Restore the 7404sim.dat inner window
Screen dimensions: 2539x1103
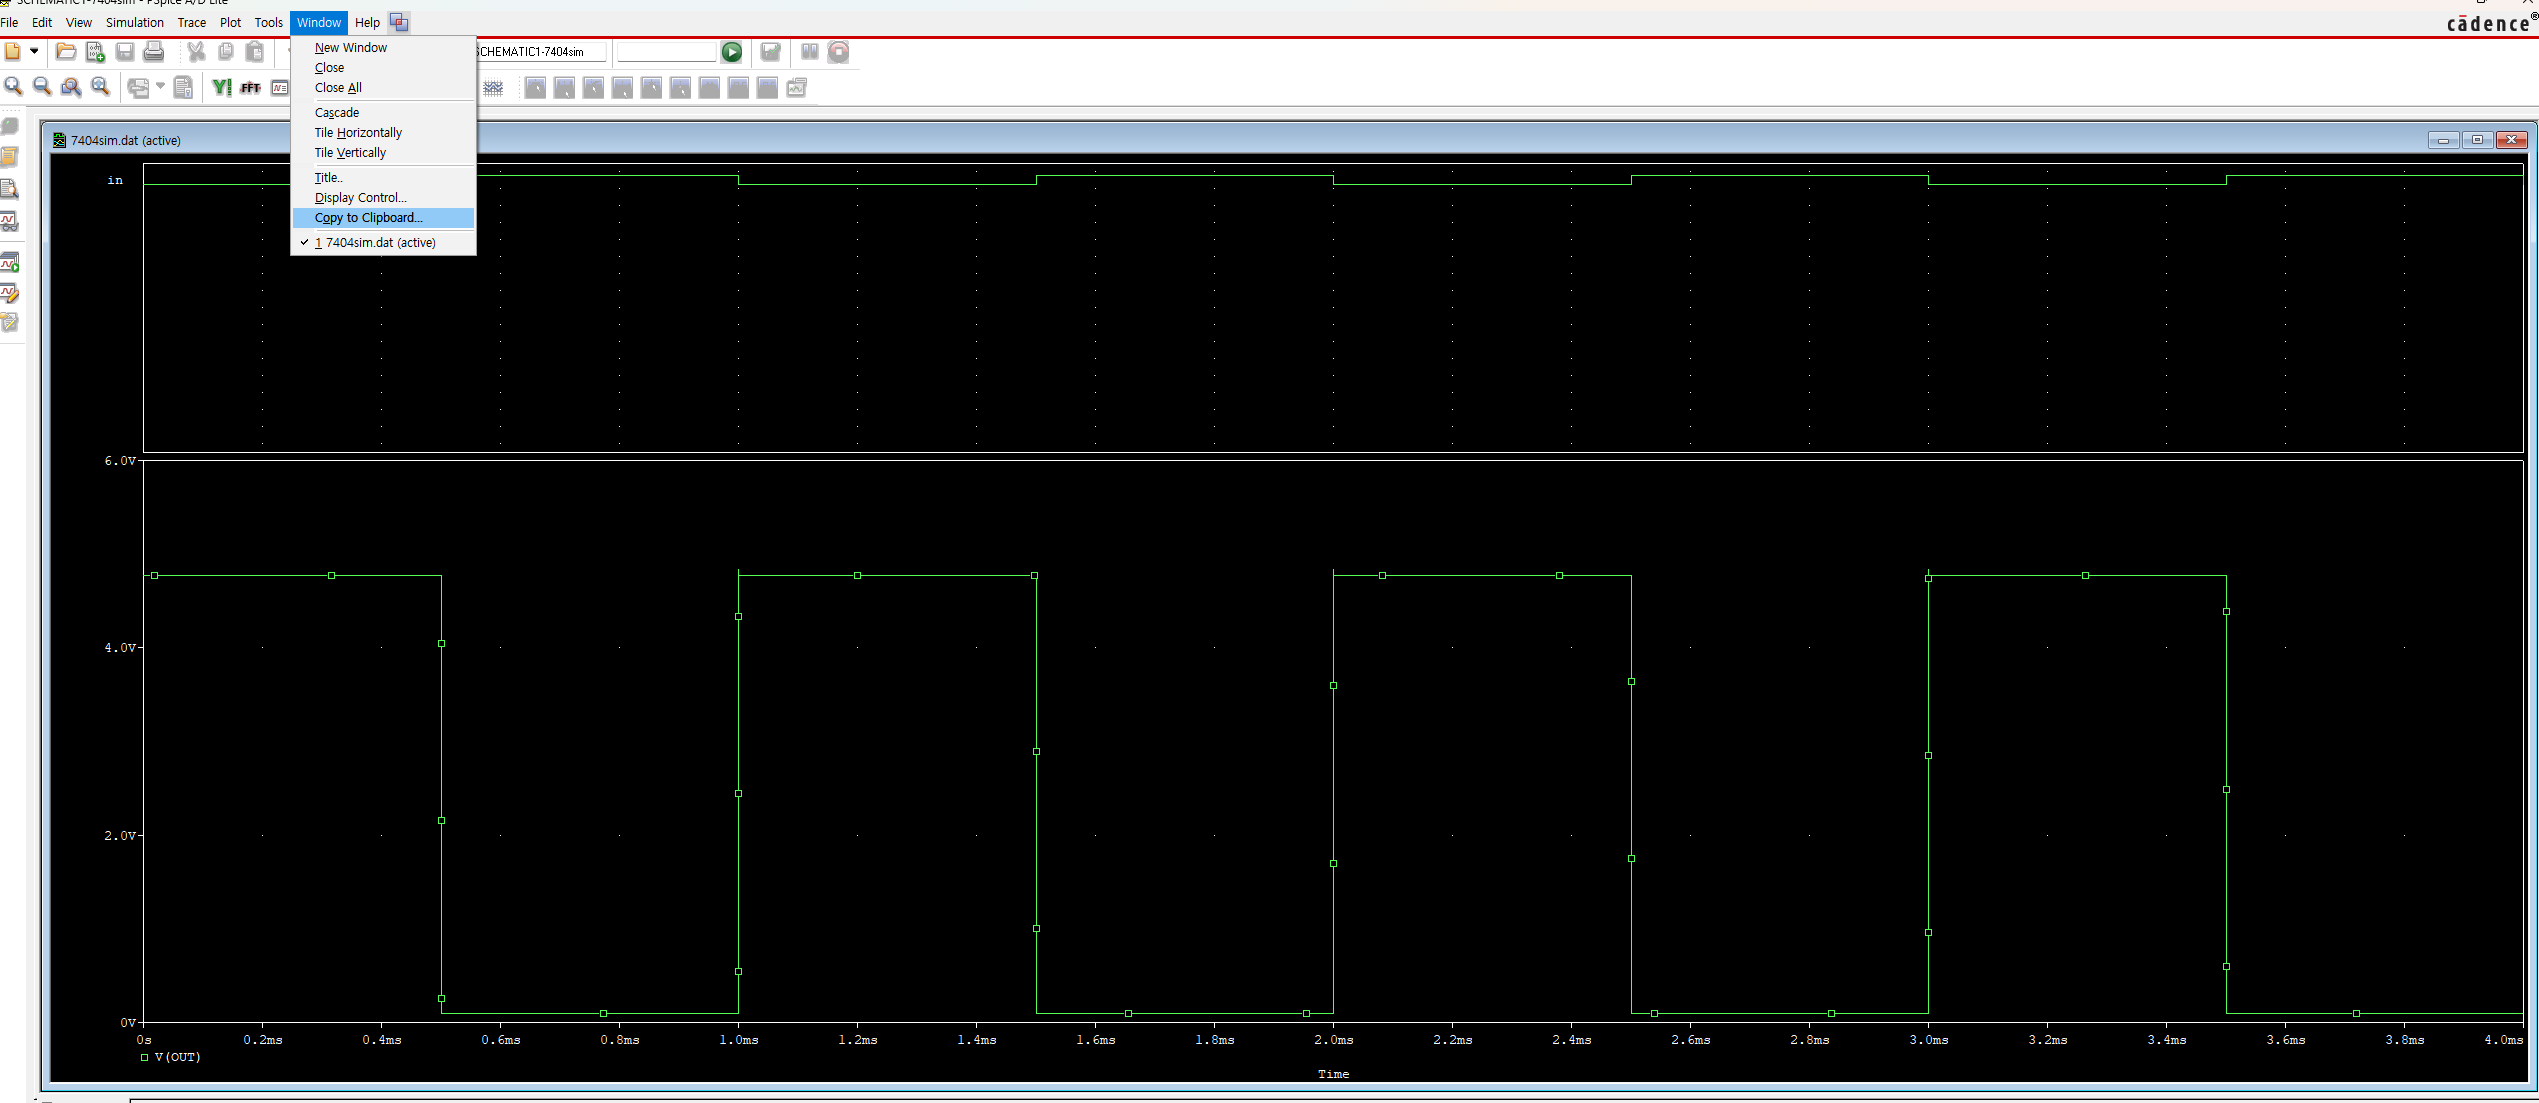2477,140
